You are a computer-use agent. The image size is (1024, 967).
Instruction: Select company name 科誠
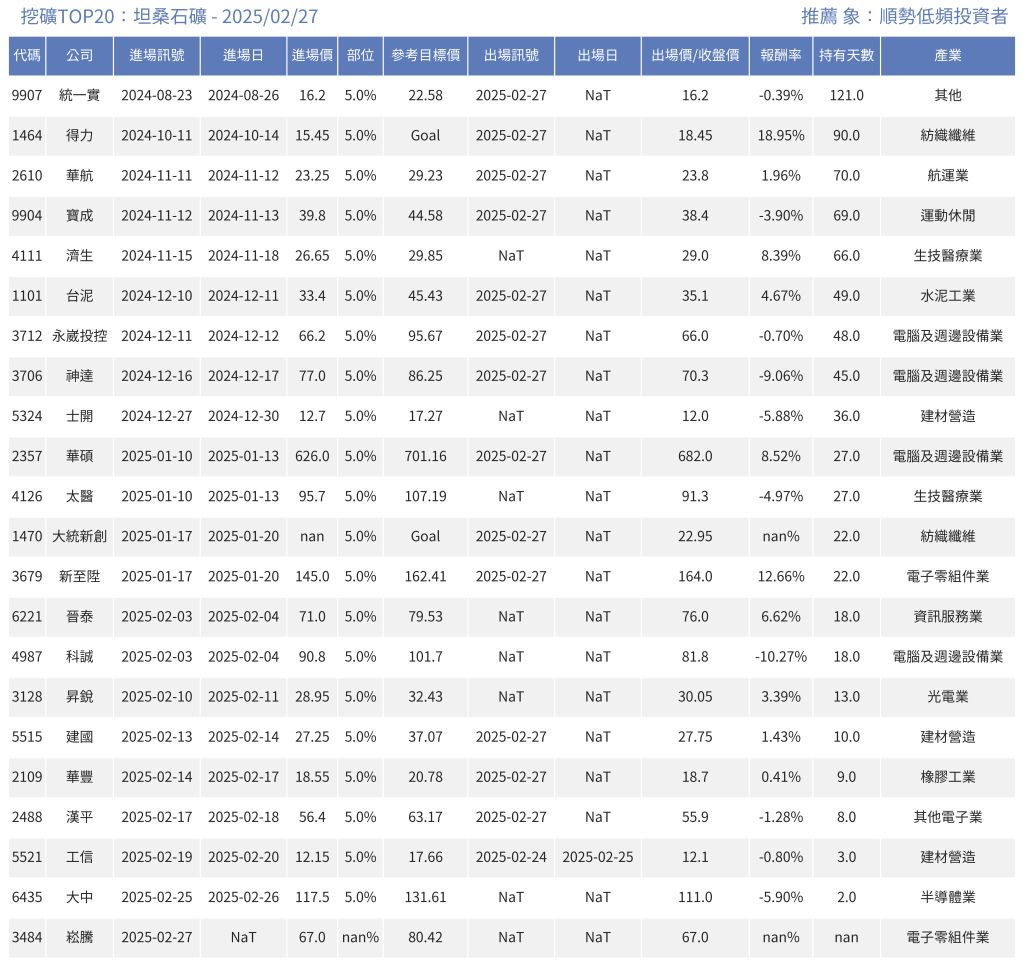[80, 657]
